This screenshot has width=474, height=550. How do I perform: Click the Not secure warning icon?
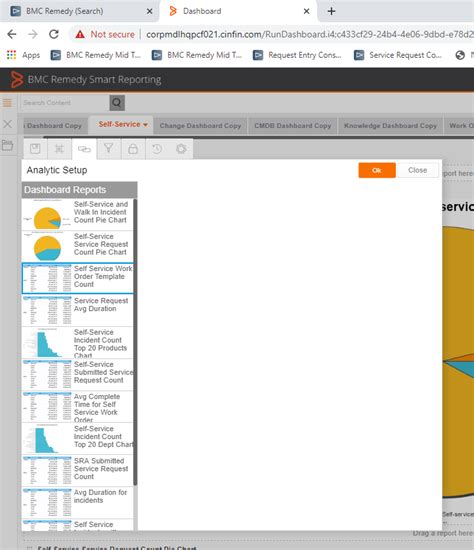coord(80,34)
